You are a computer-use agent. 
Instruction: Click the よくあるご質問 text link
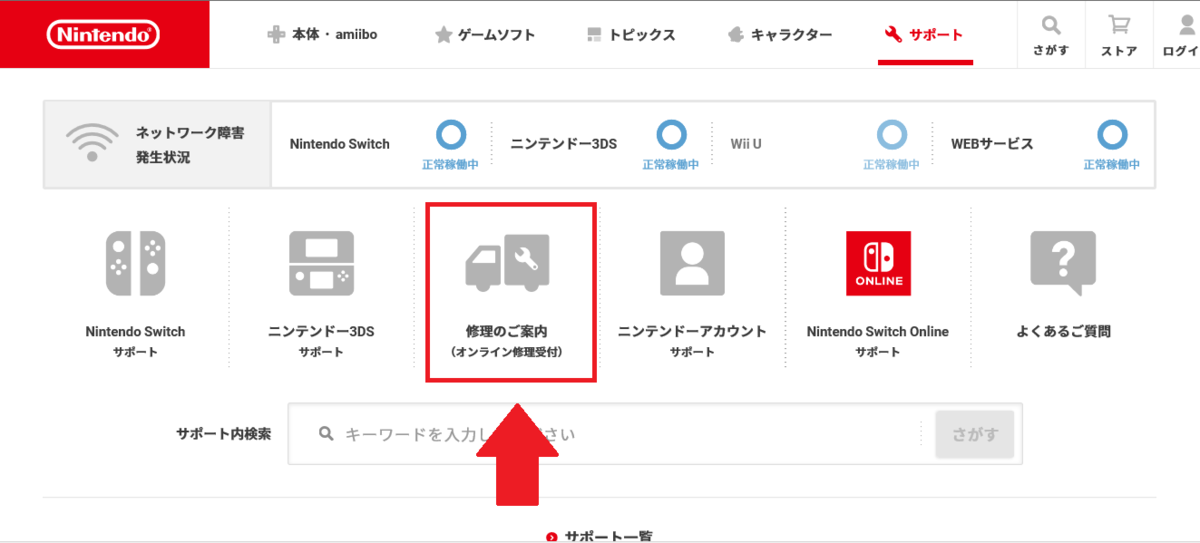[x=1063, y=332]
